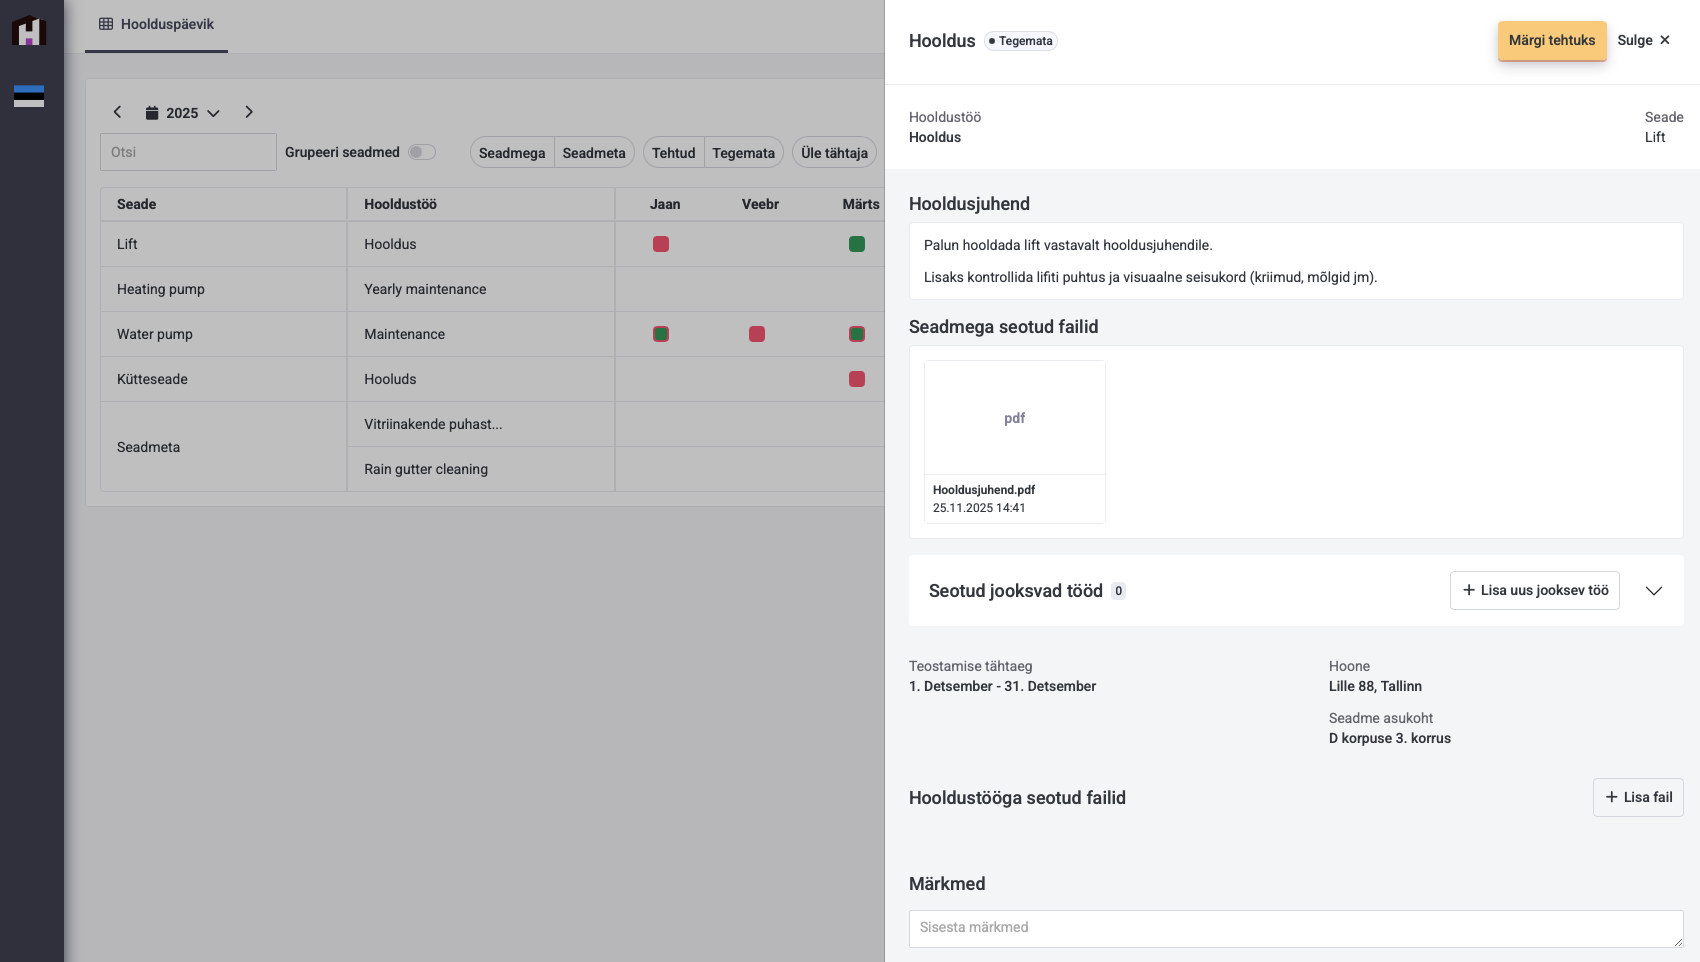This screenshot has width=1700, height=962.
Task: Click the red Kütteseade marker under Märts
Action: 857,379
